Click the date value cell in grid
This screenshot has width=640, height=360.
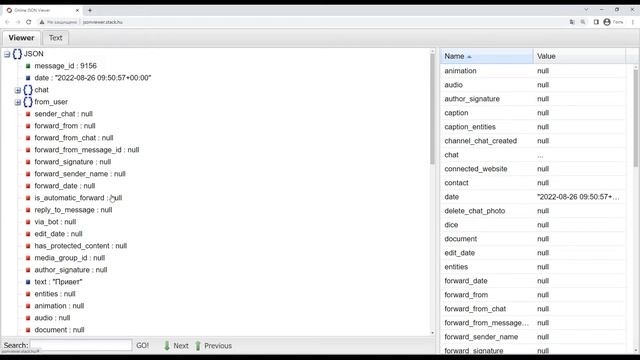579,197
